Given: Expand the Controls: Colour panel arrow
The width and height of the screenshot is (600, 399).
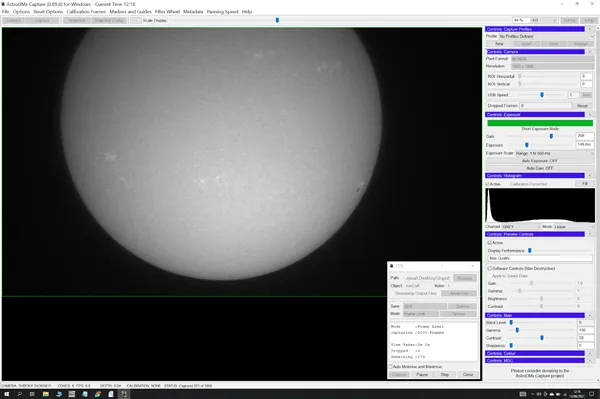Looking at the screenshot, I should click(590, 353).
